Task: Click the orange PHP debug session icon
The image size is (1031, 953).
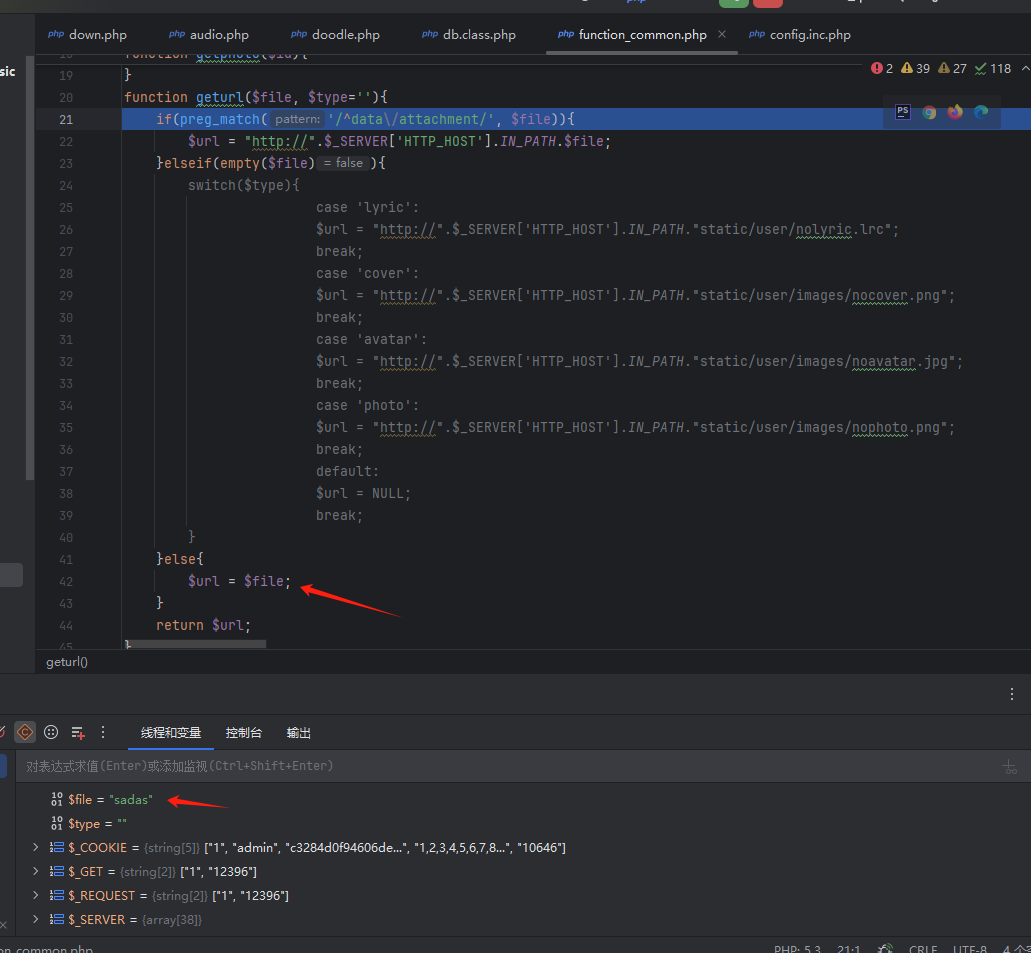Action: coord(25,732)
